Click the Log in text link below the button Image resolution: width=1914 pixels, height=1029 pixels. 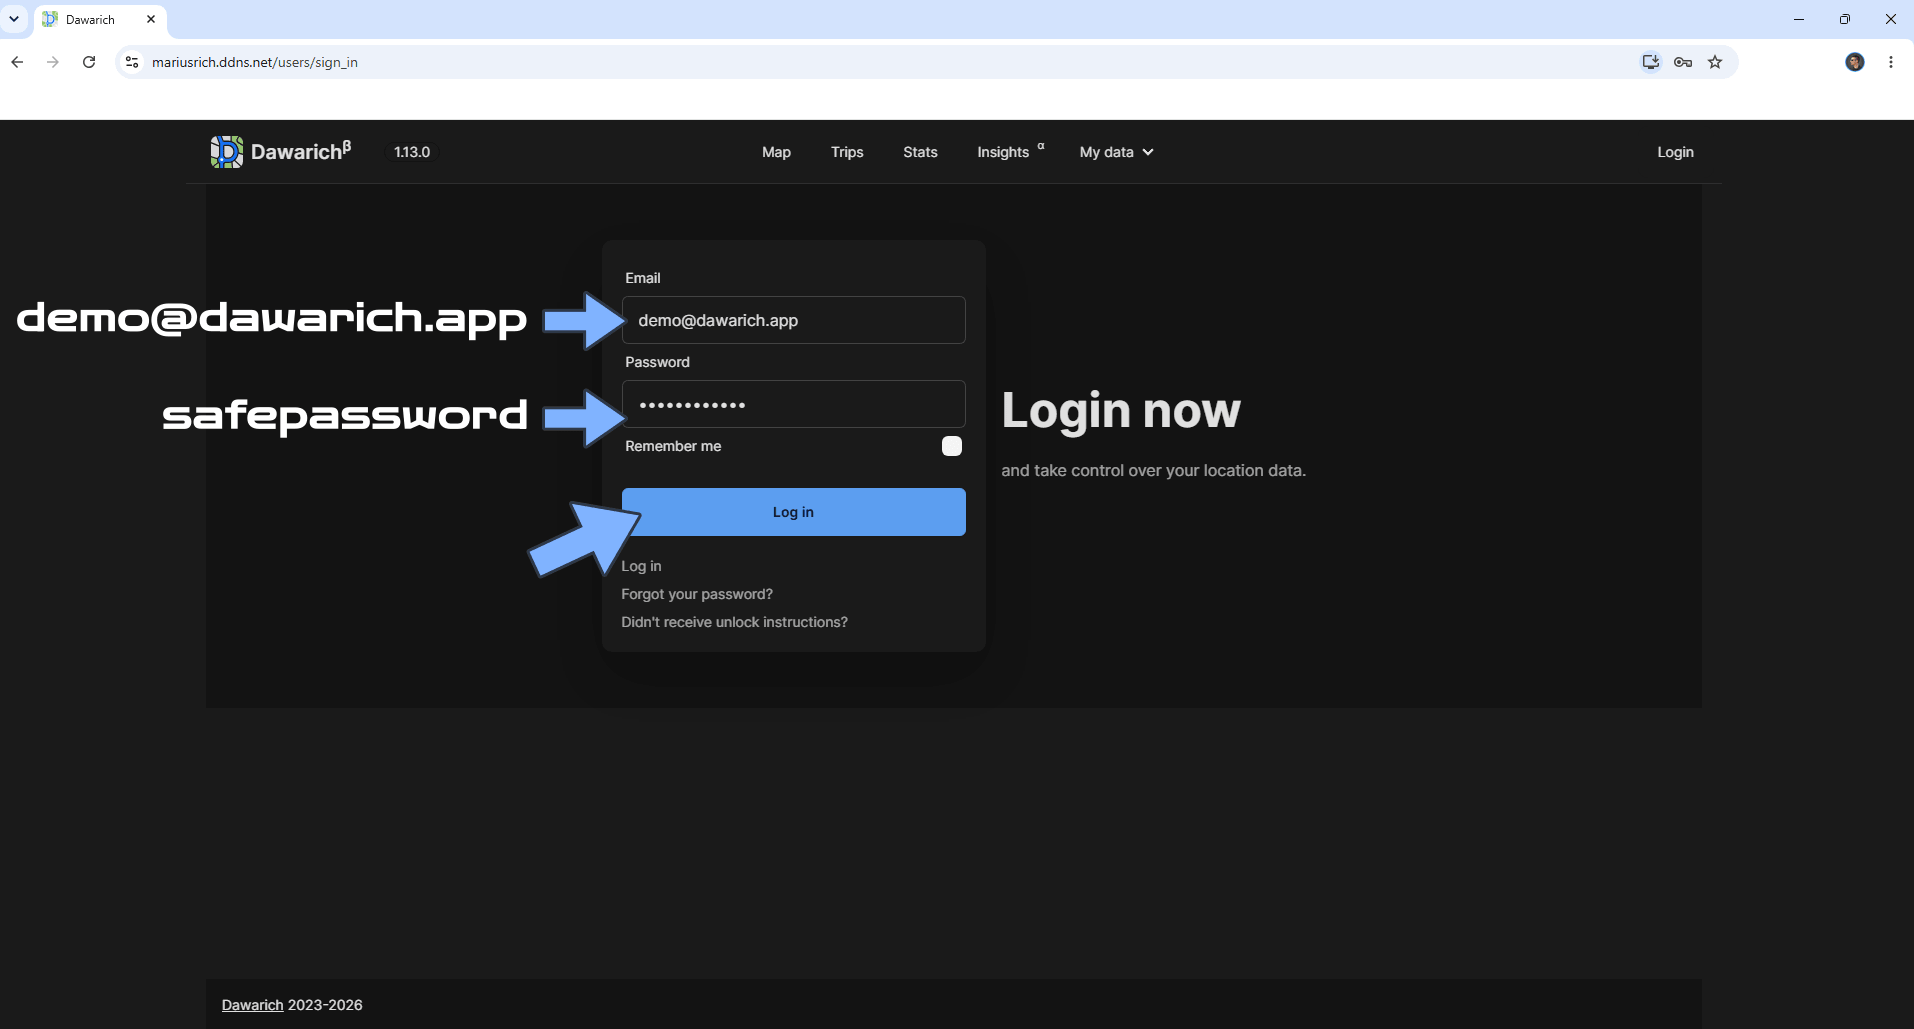tap(641, 566)
